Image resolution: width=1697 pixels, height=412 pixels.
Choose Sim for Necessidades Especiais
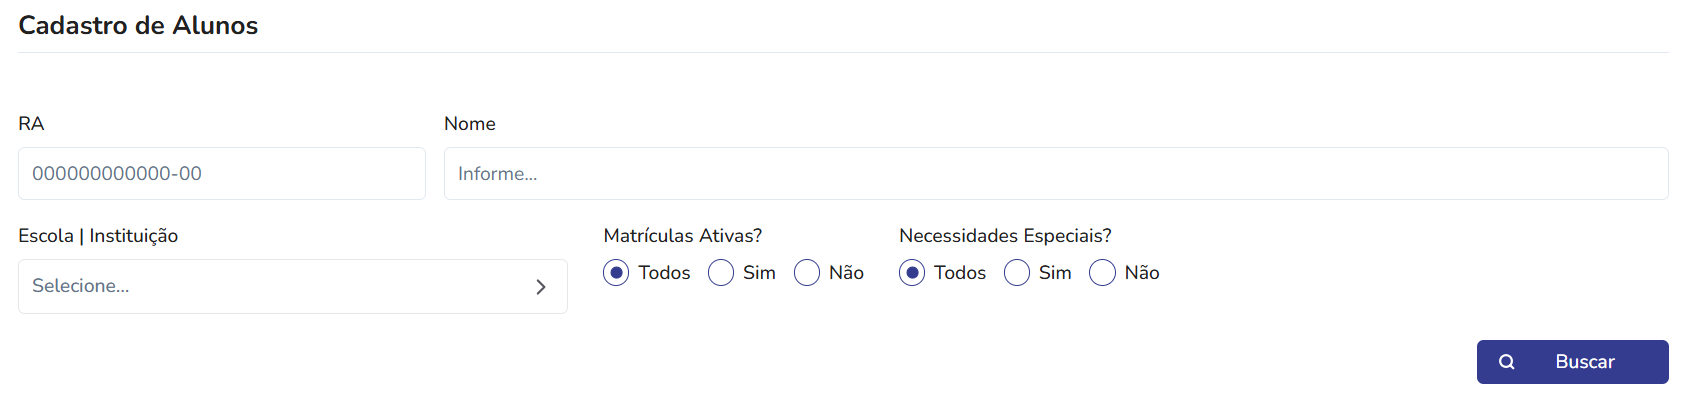tap(1017, 273)
